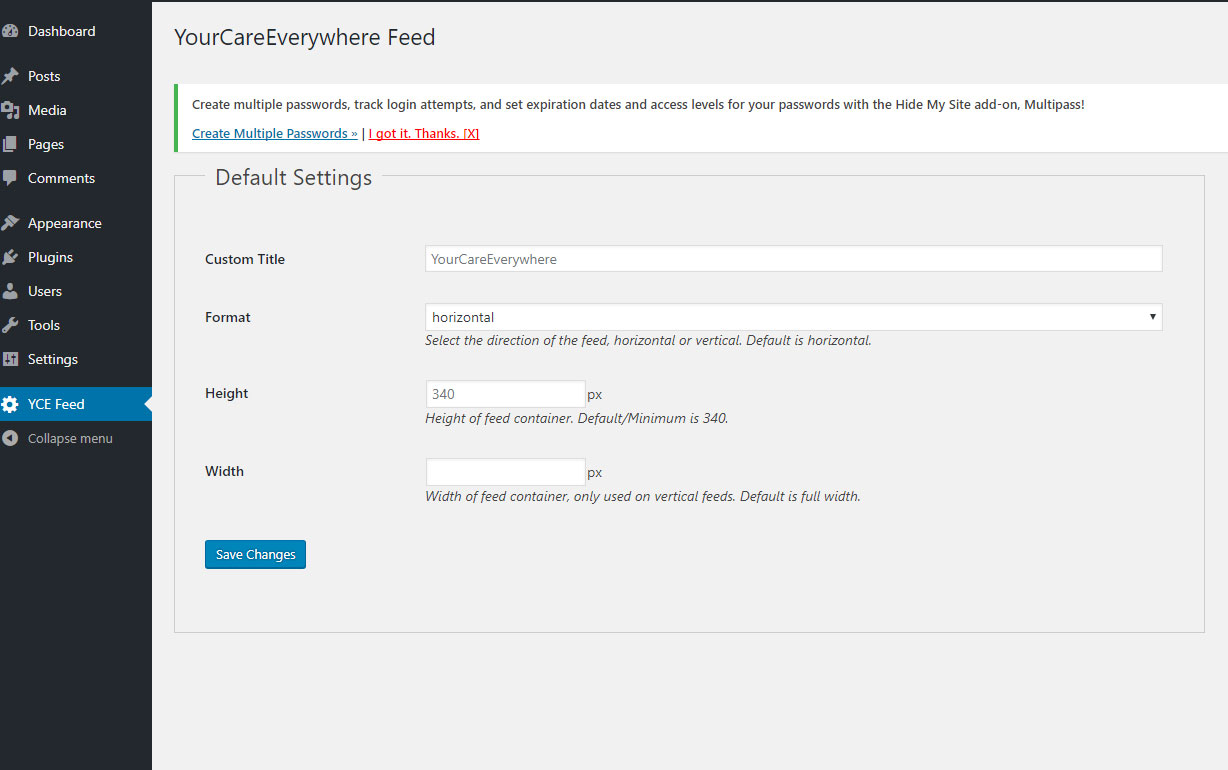Focus the Custom Title input field
The width and height of the screenshot is (1228, 770).
794,259
